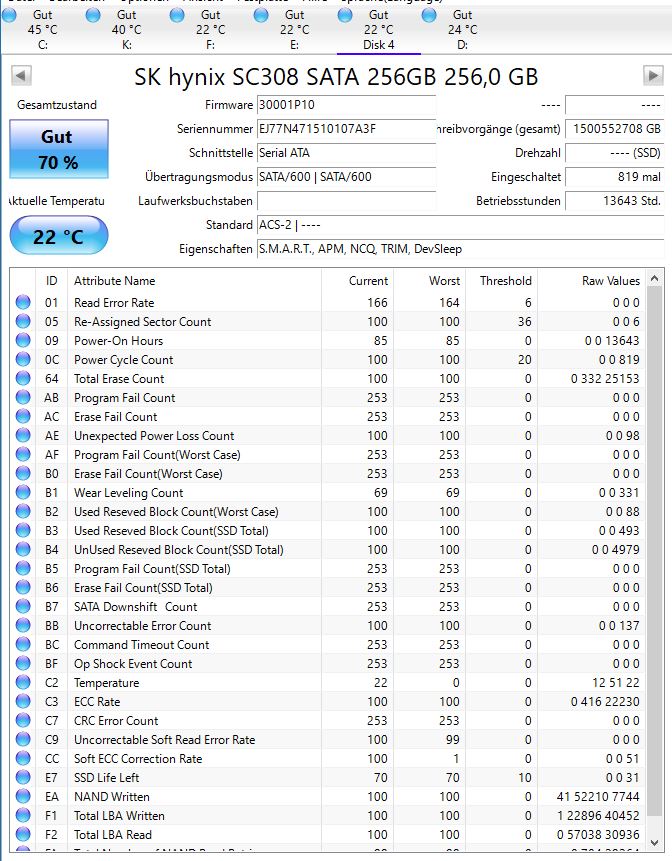Click the status icon of Power Cycle Count

[x=23, y=359]
